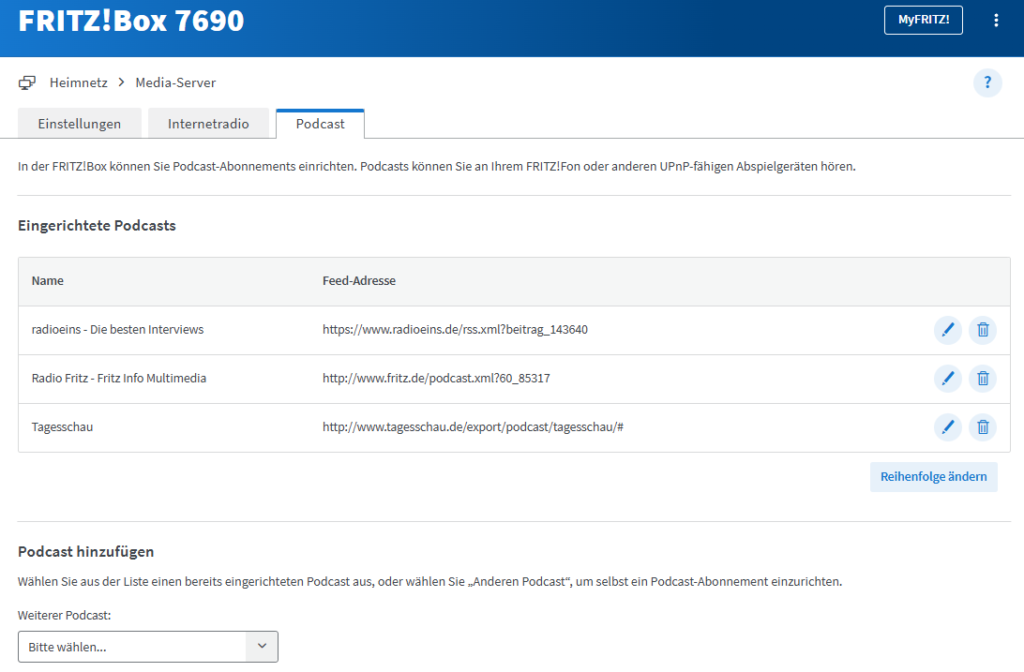This screenshot has height=672, width=1024.
Task: Switch to the Internetradio tab
Action: (x=208, y=124)
